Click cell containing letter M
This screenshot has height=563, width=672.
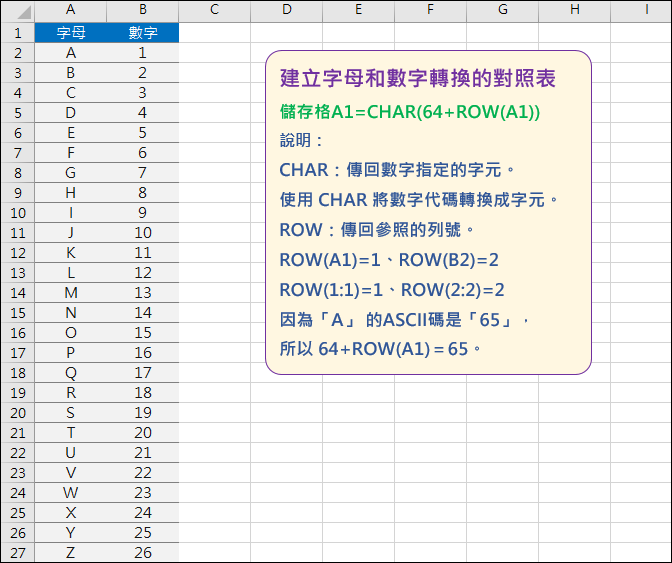tap(71, 293)
